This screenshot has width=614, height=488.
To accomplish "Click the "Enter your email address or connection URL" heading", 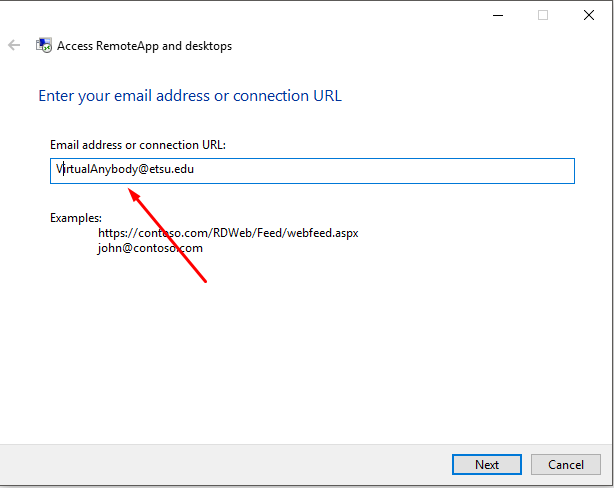I will tap(190, 96).
